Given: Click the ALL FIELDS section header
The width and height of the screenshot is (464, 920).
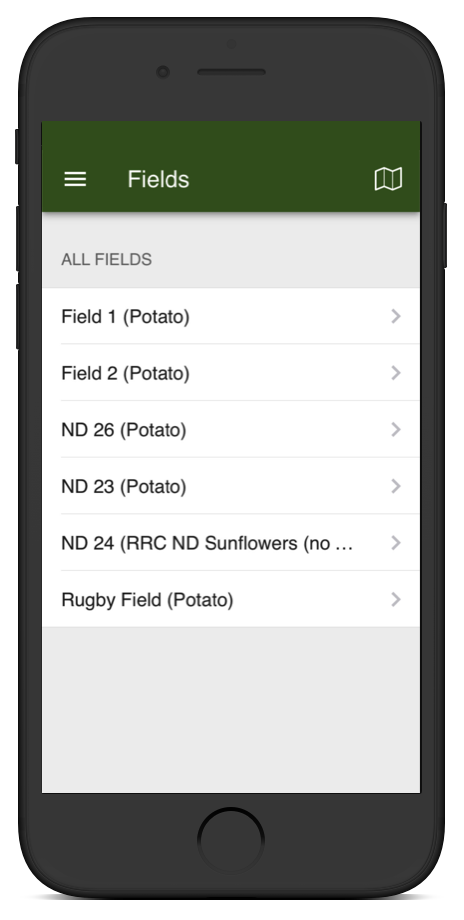Looking at the screenshot, I should pyautogui.click(x=107, y=259).
